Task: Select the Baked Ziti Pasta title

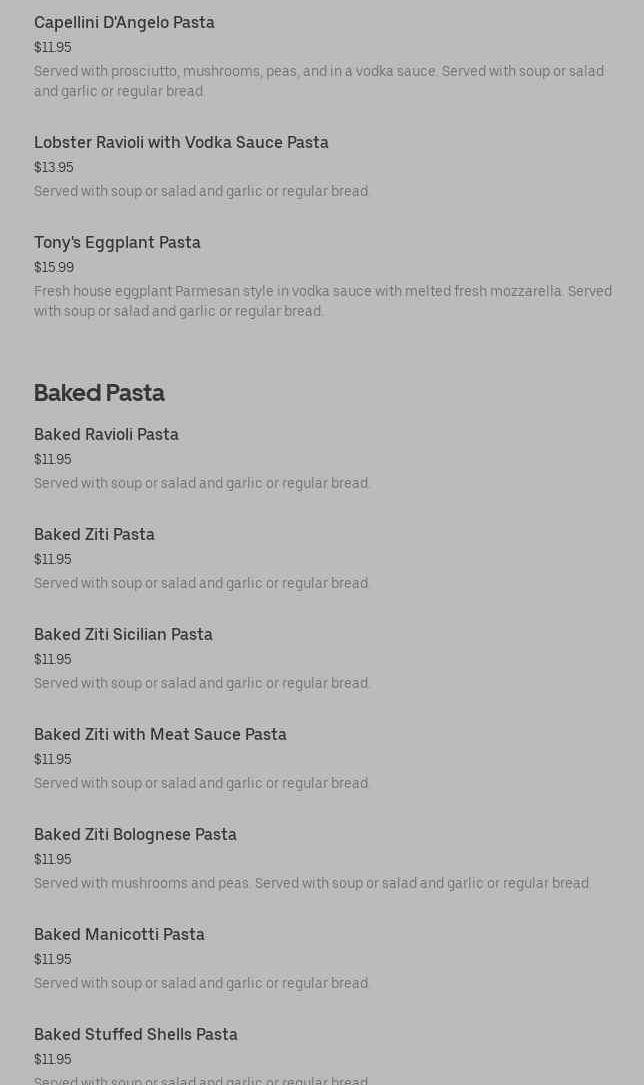Action: click(x=94, y=534)
